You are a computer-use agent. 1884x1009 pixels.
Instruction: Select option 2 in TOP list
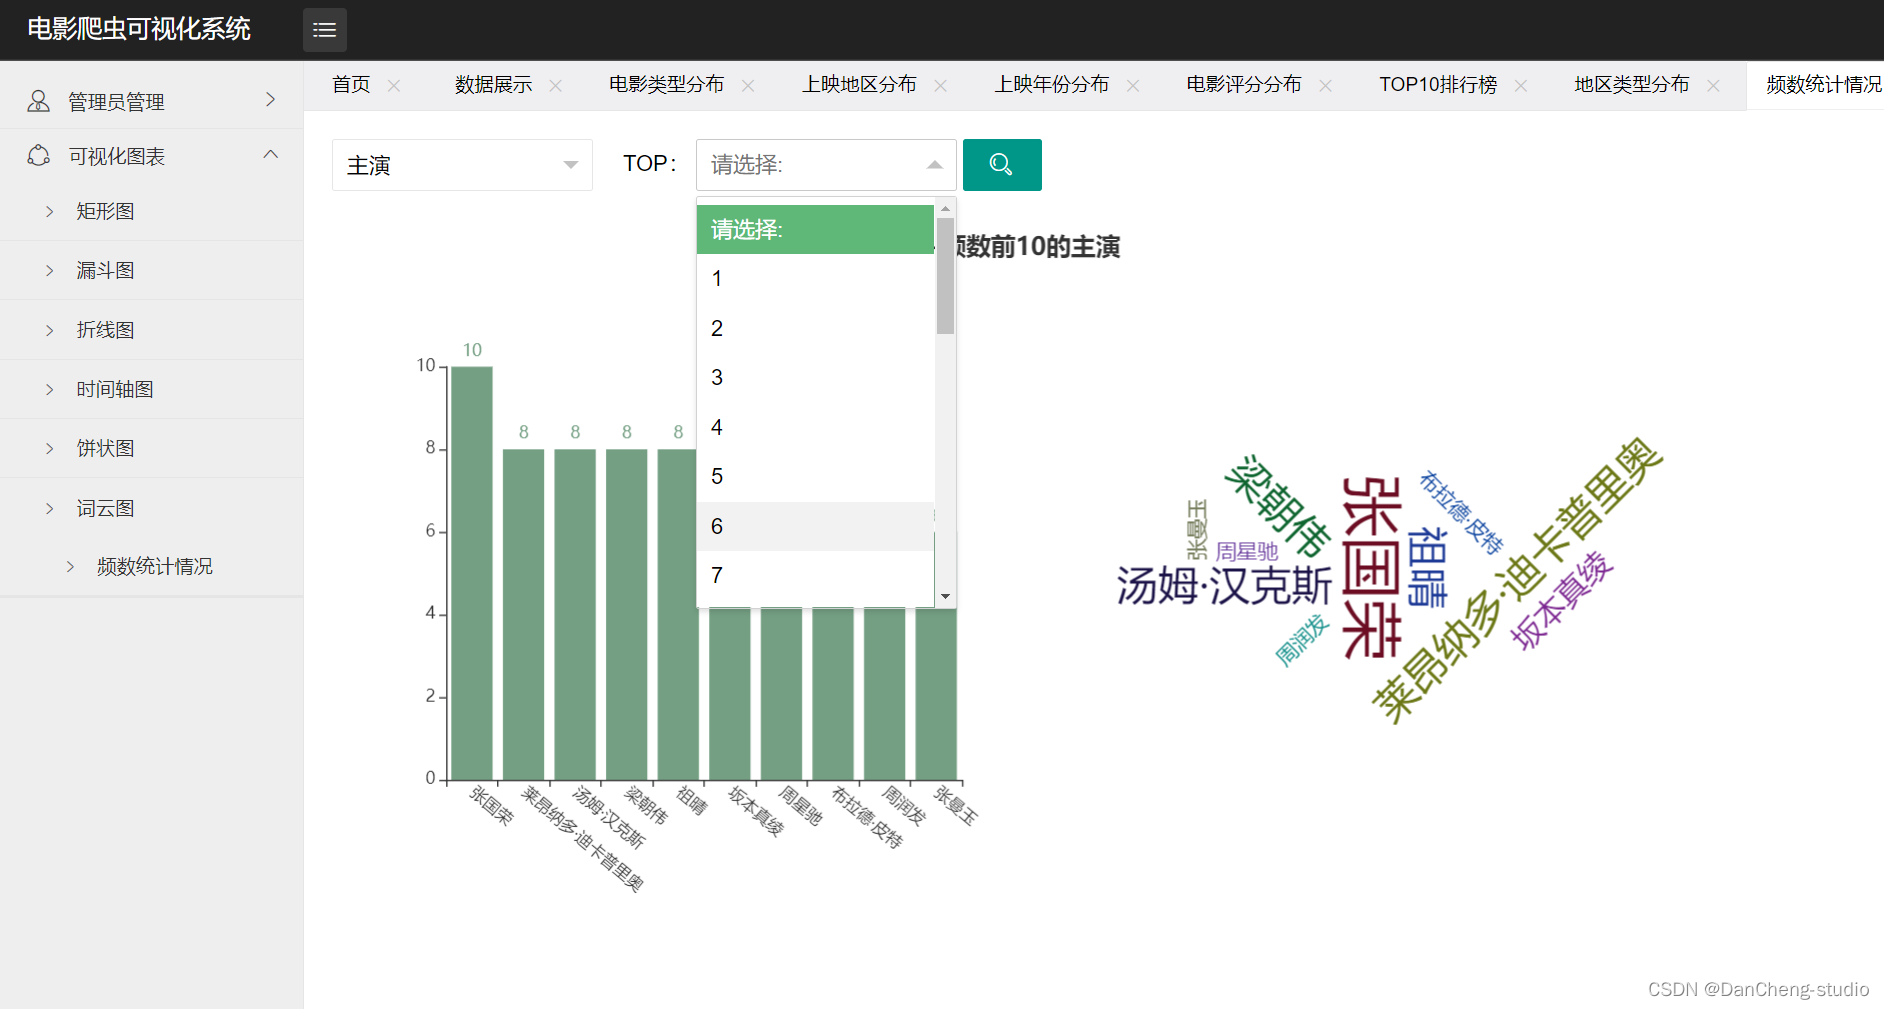point(815,328)
